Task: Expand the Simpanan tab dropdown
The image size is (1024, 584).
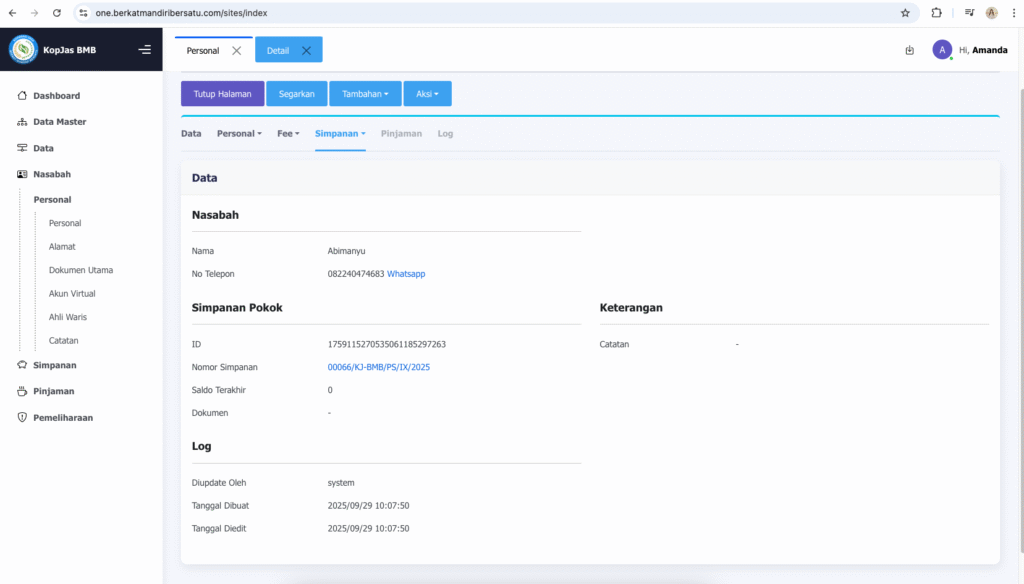Action: pos(340,133)
